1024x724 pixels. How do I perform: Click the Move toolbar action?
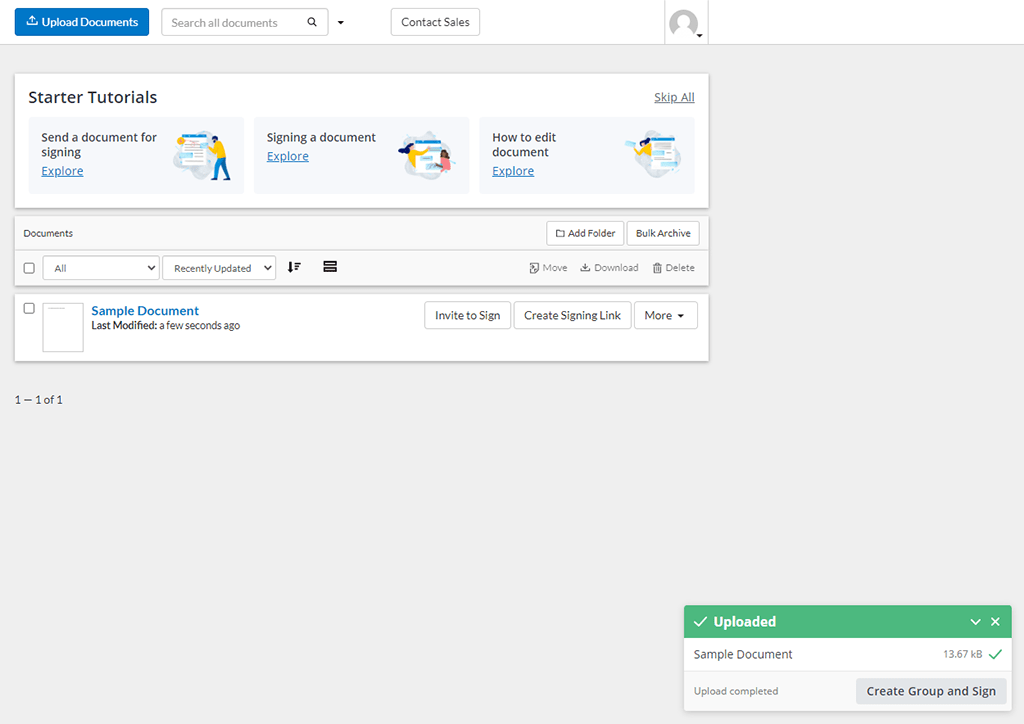(548, 268)
